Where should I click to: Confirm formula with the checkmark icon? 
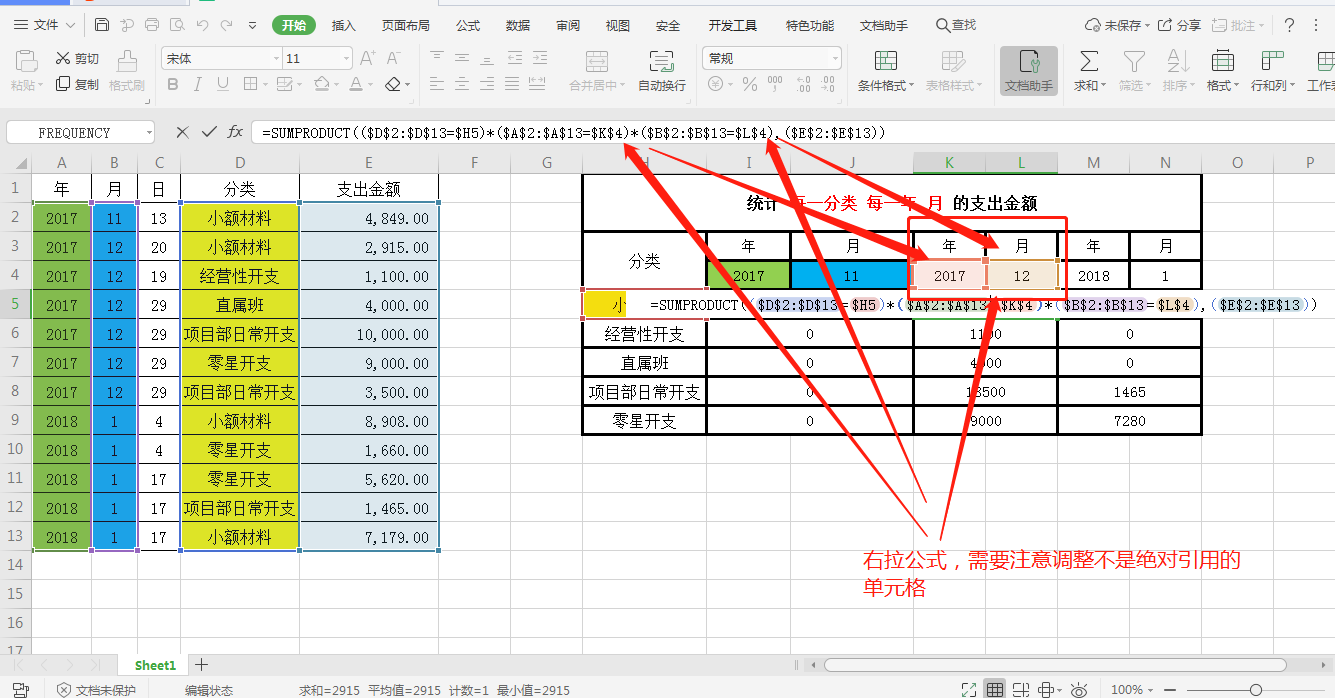click(209, 132)
